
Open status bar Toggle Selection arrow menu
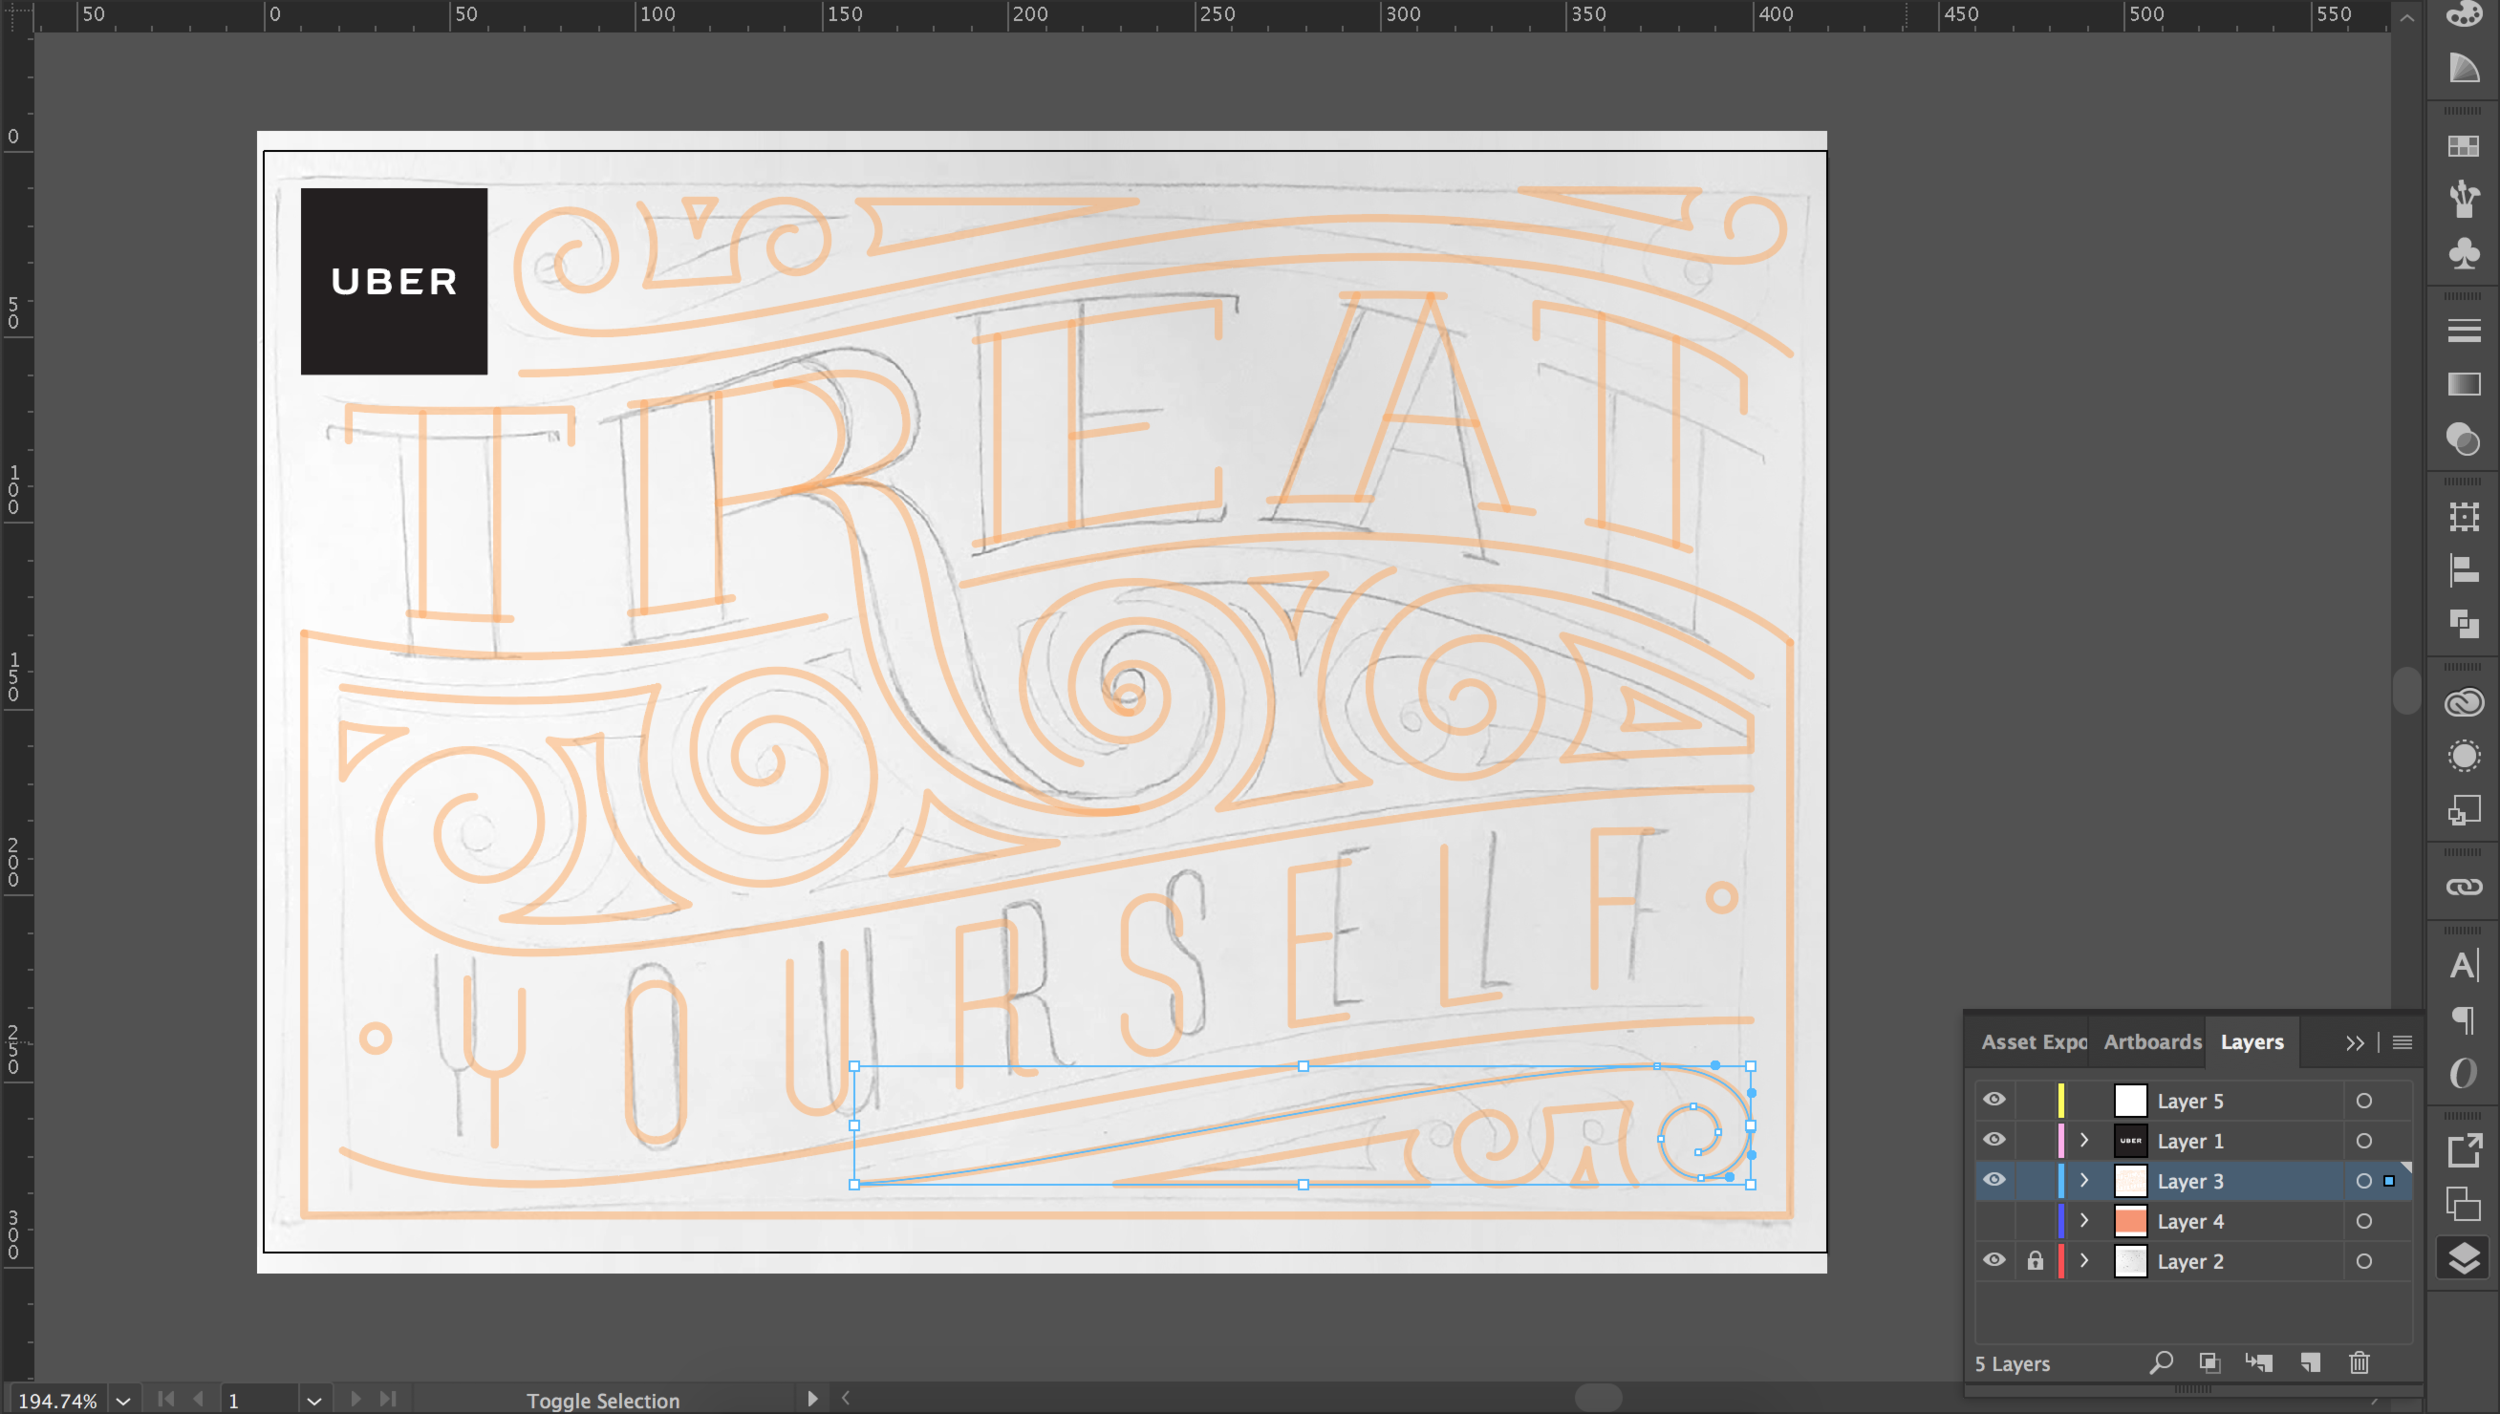(812, 1399)
